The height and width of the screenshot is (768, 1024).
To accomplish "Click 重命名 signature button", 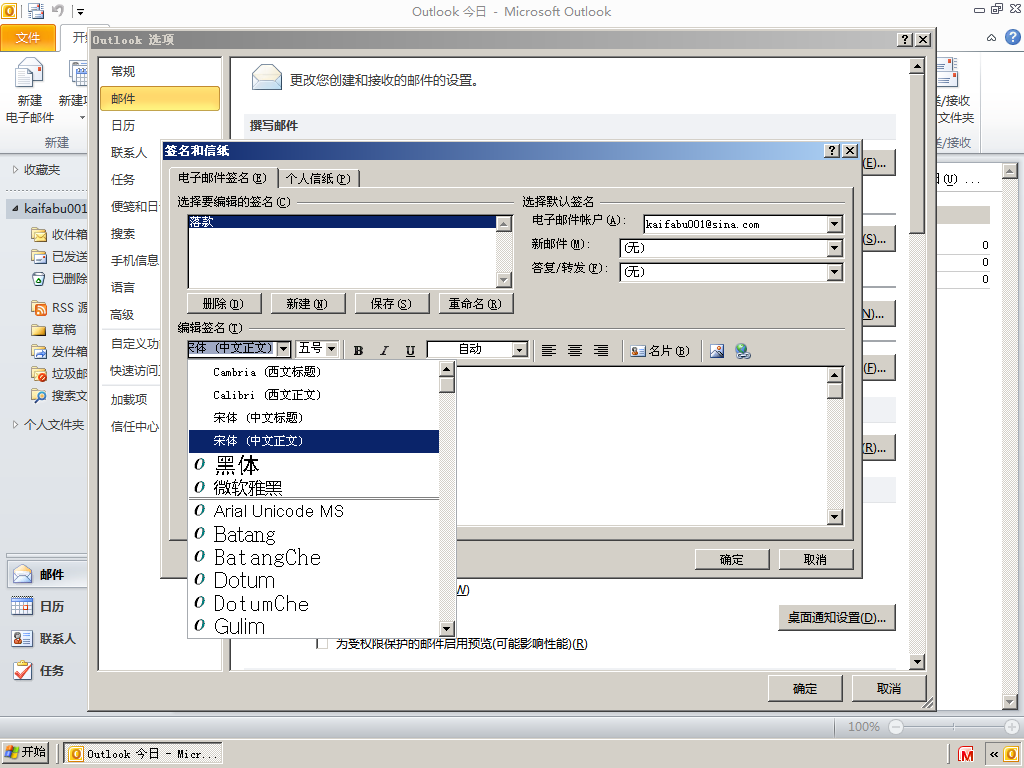I will [475, 304].
